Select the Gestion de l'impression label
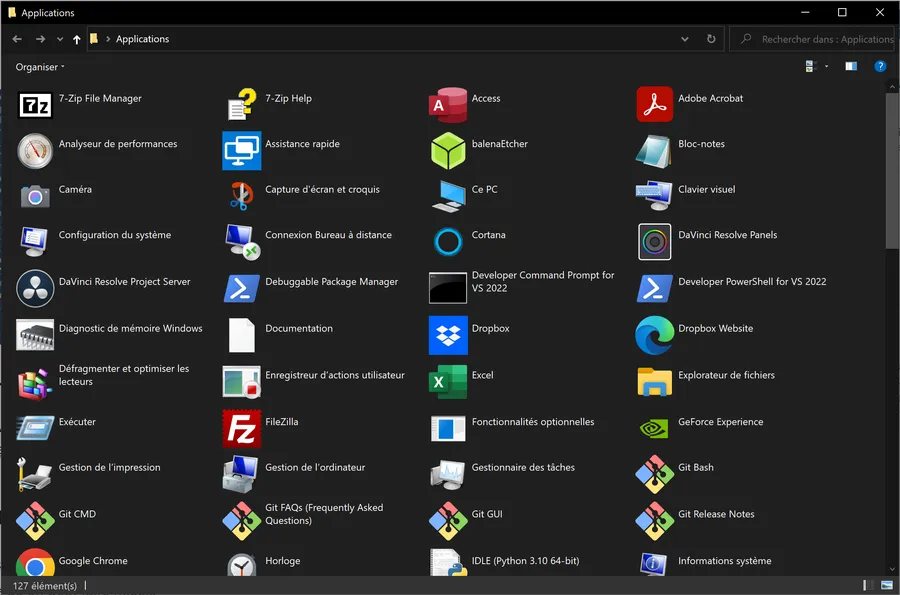Screen dimensions: 900x595 (109, 467)
